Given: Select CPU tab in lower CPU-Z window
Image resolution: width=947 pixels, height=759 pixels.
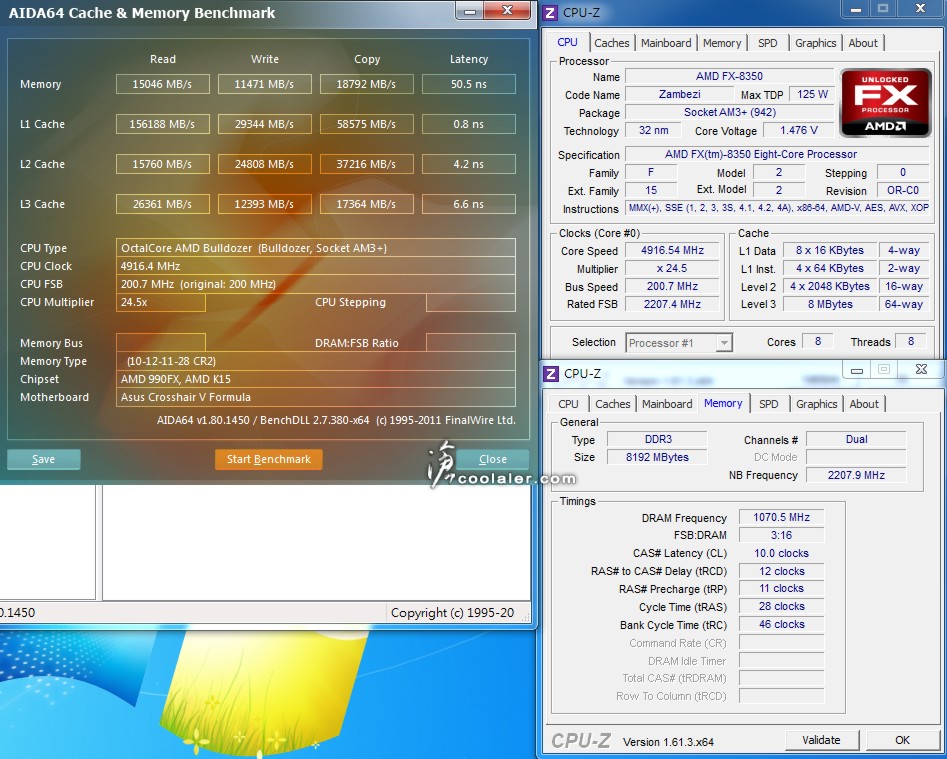Looking at the screenshot, I should click(x=568, y=404).
